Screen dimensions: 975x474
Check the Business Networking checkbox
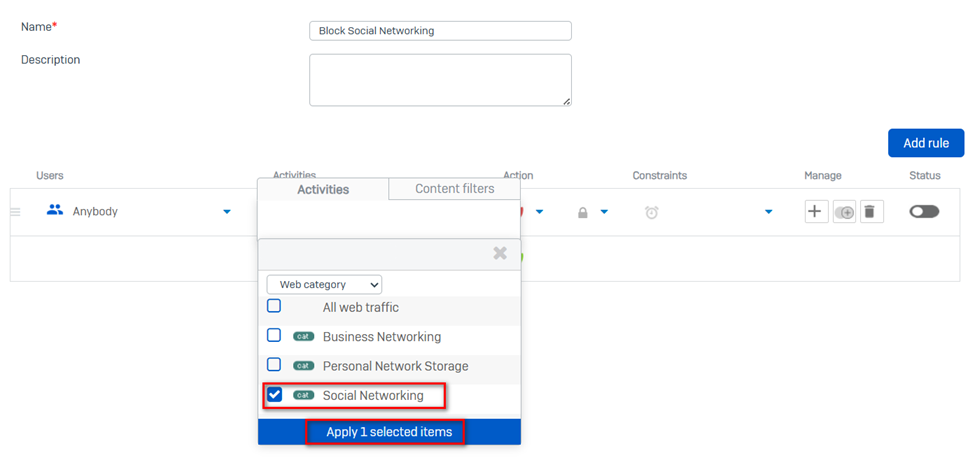pos(274,336)
